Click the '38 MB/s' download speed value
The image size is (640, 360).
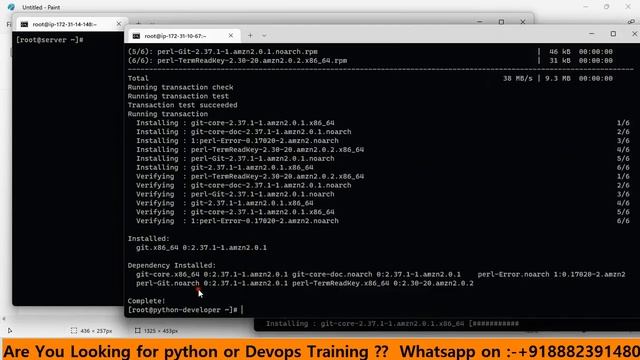click(x=518, y=78)
